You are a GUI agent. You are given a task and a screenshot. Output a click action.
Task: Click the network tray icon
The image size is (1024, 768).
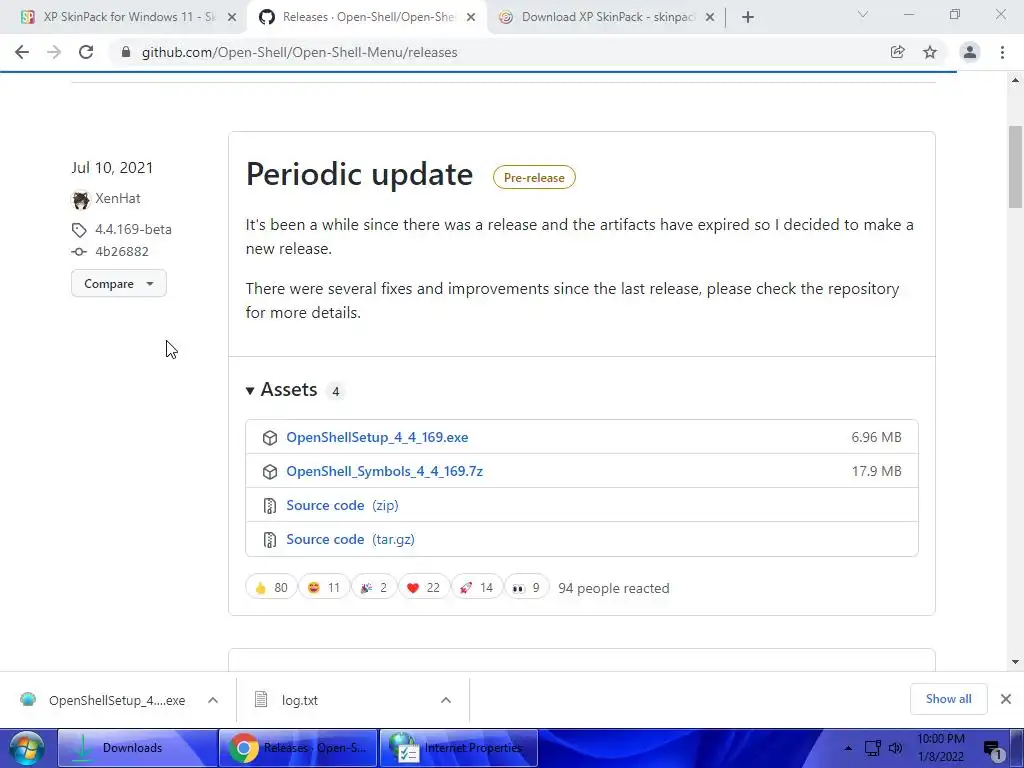[872, 748]
